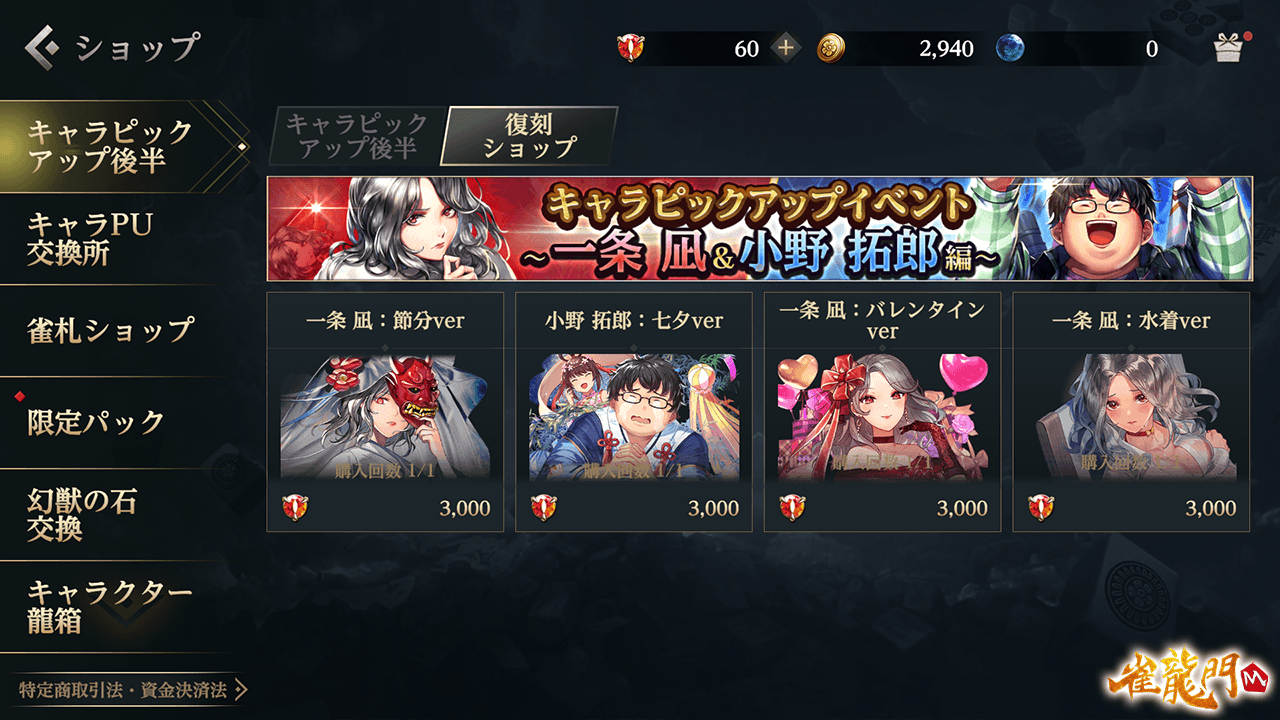Click the キャラピックアップイベント banner
Screen dimensions: 1280x720
click(x=759, y=228)
